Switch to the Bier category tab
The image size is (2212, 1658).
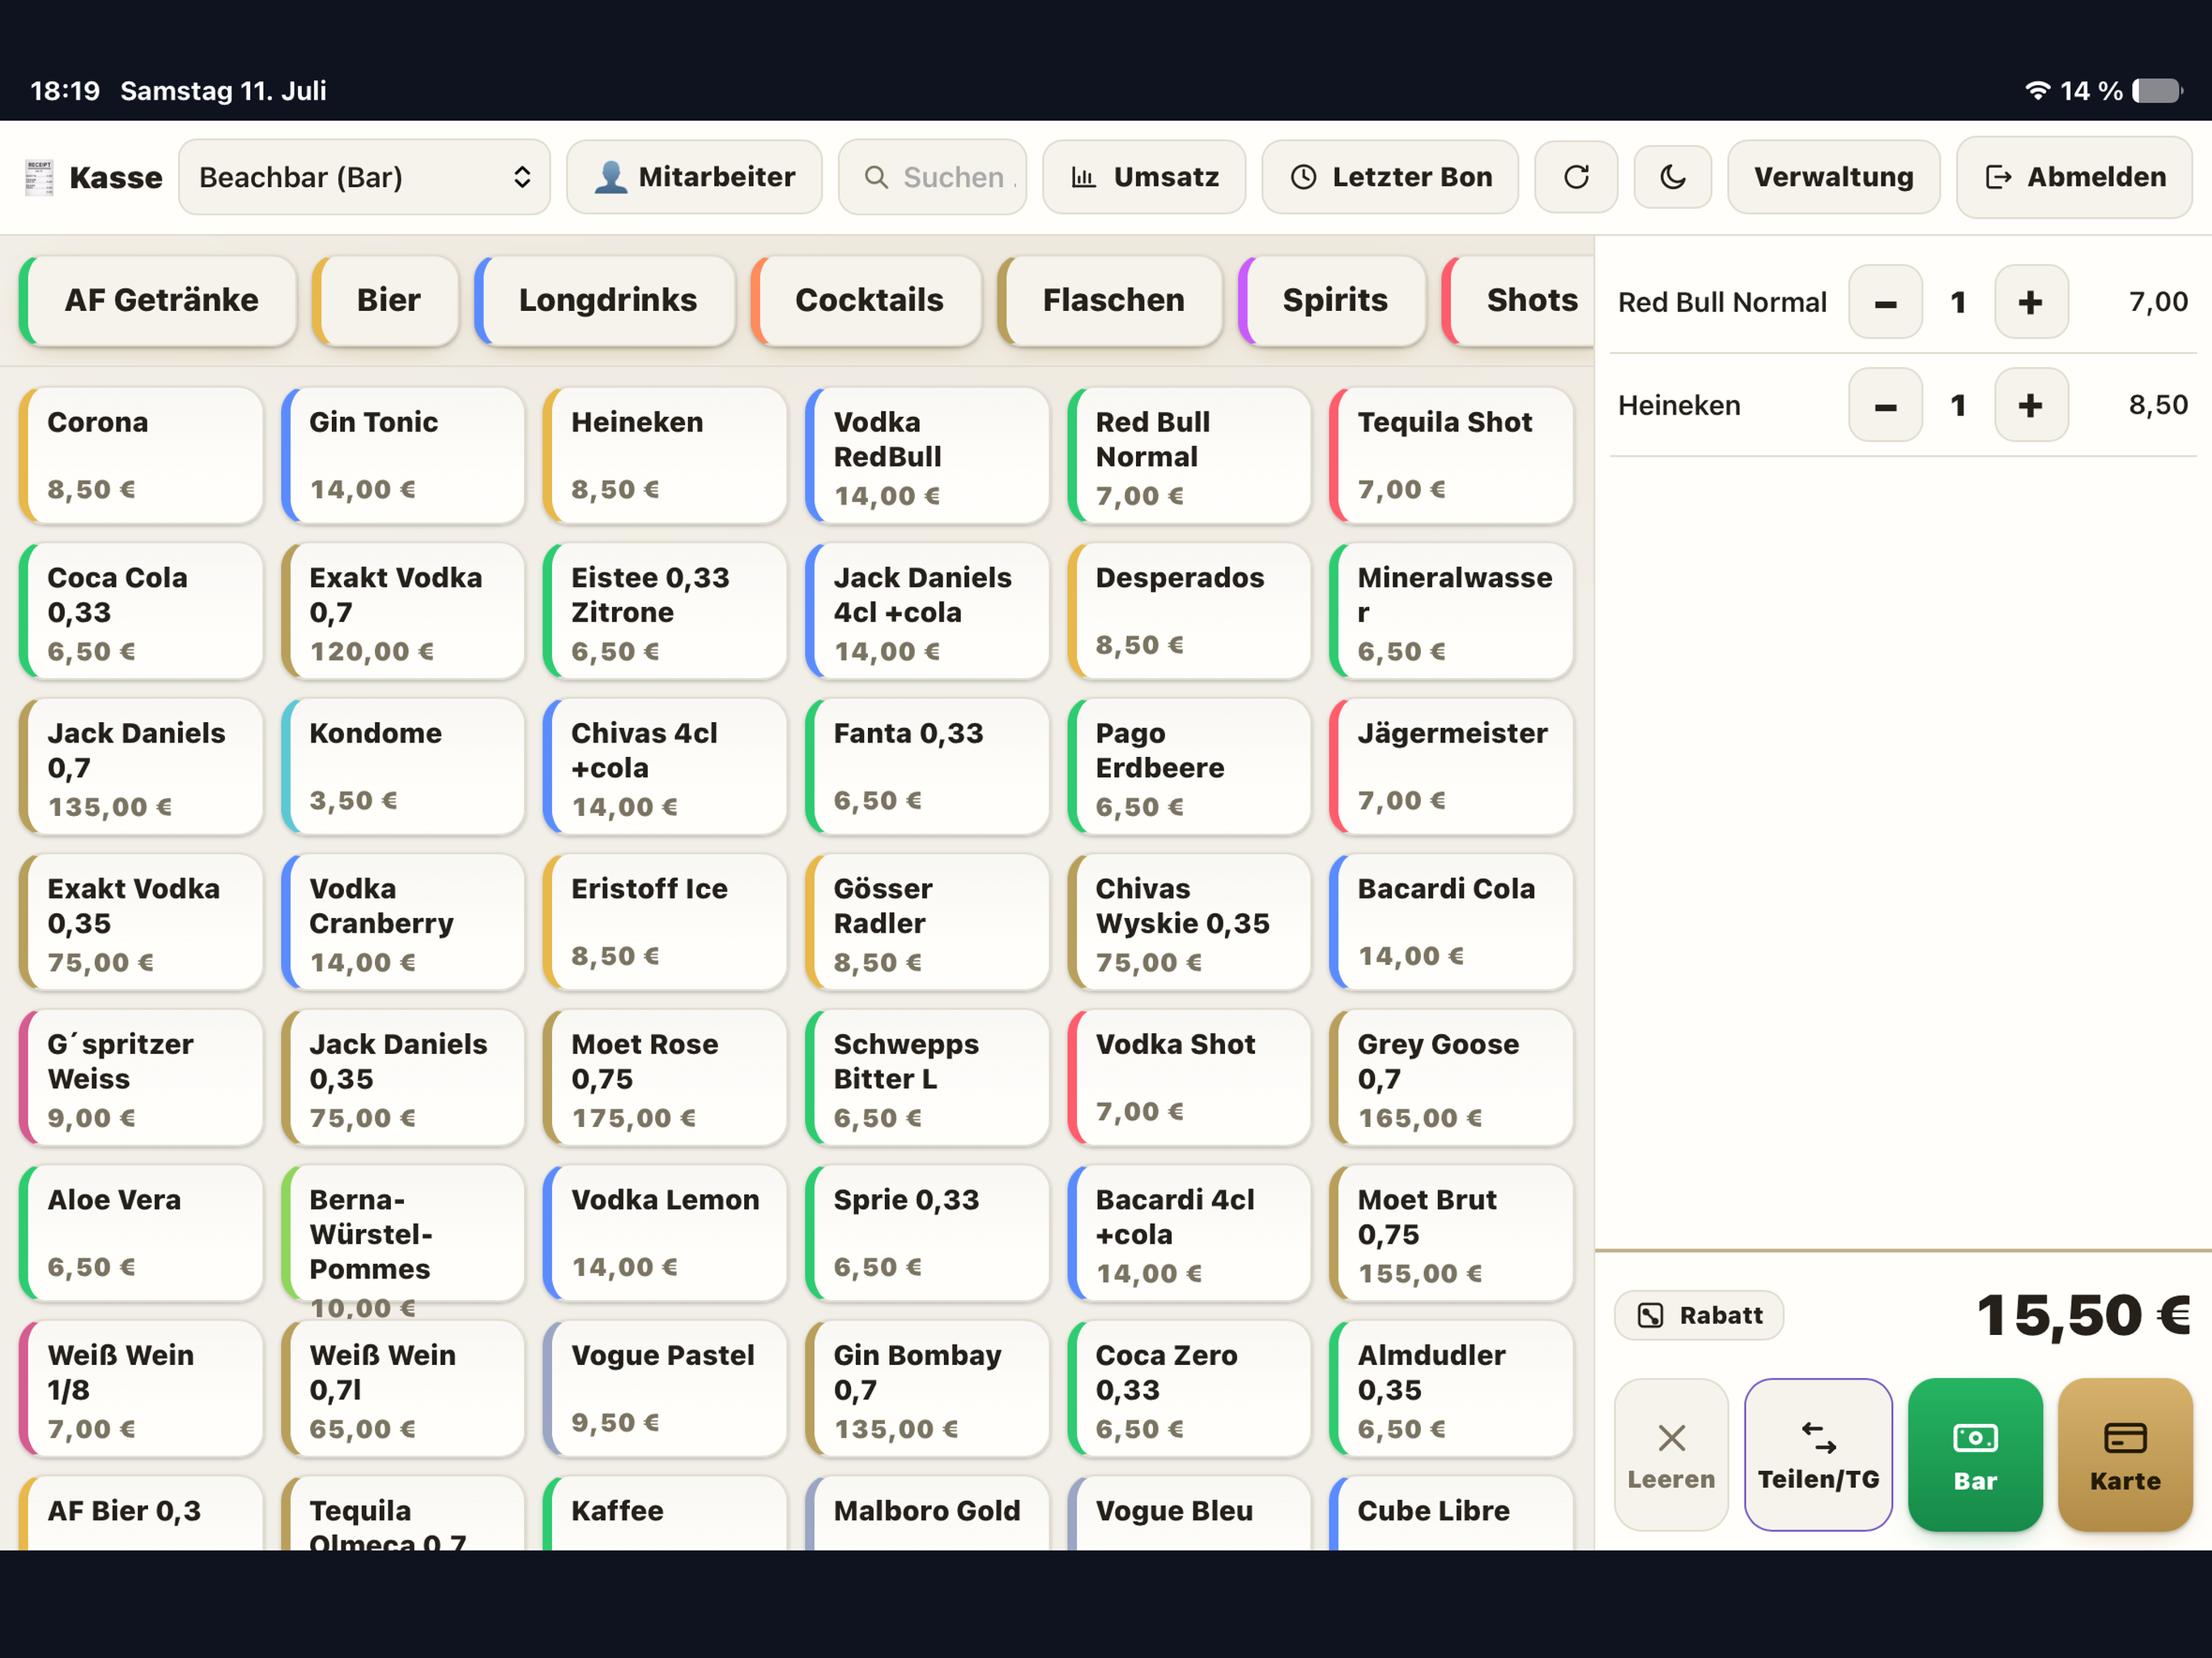point(386,300)
